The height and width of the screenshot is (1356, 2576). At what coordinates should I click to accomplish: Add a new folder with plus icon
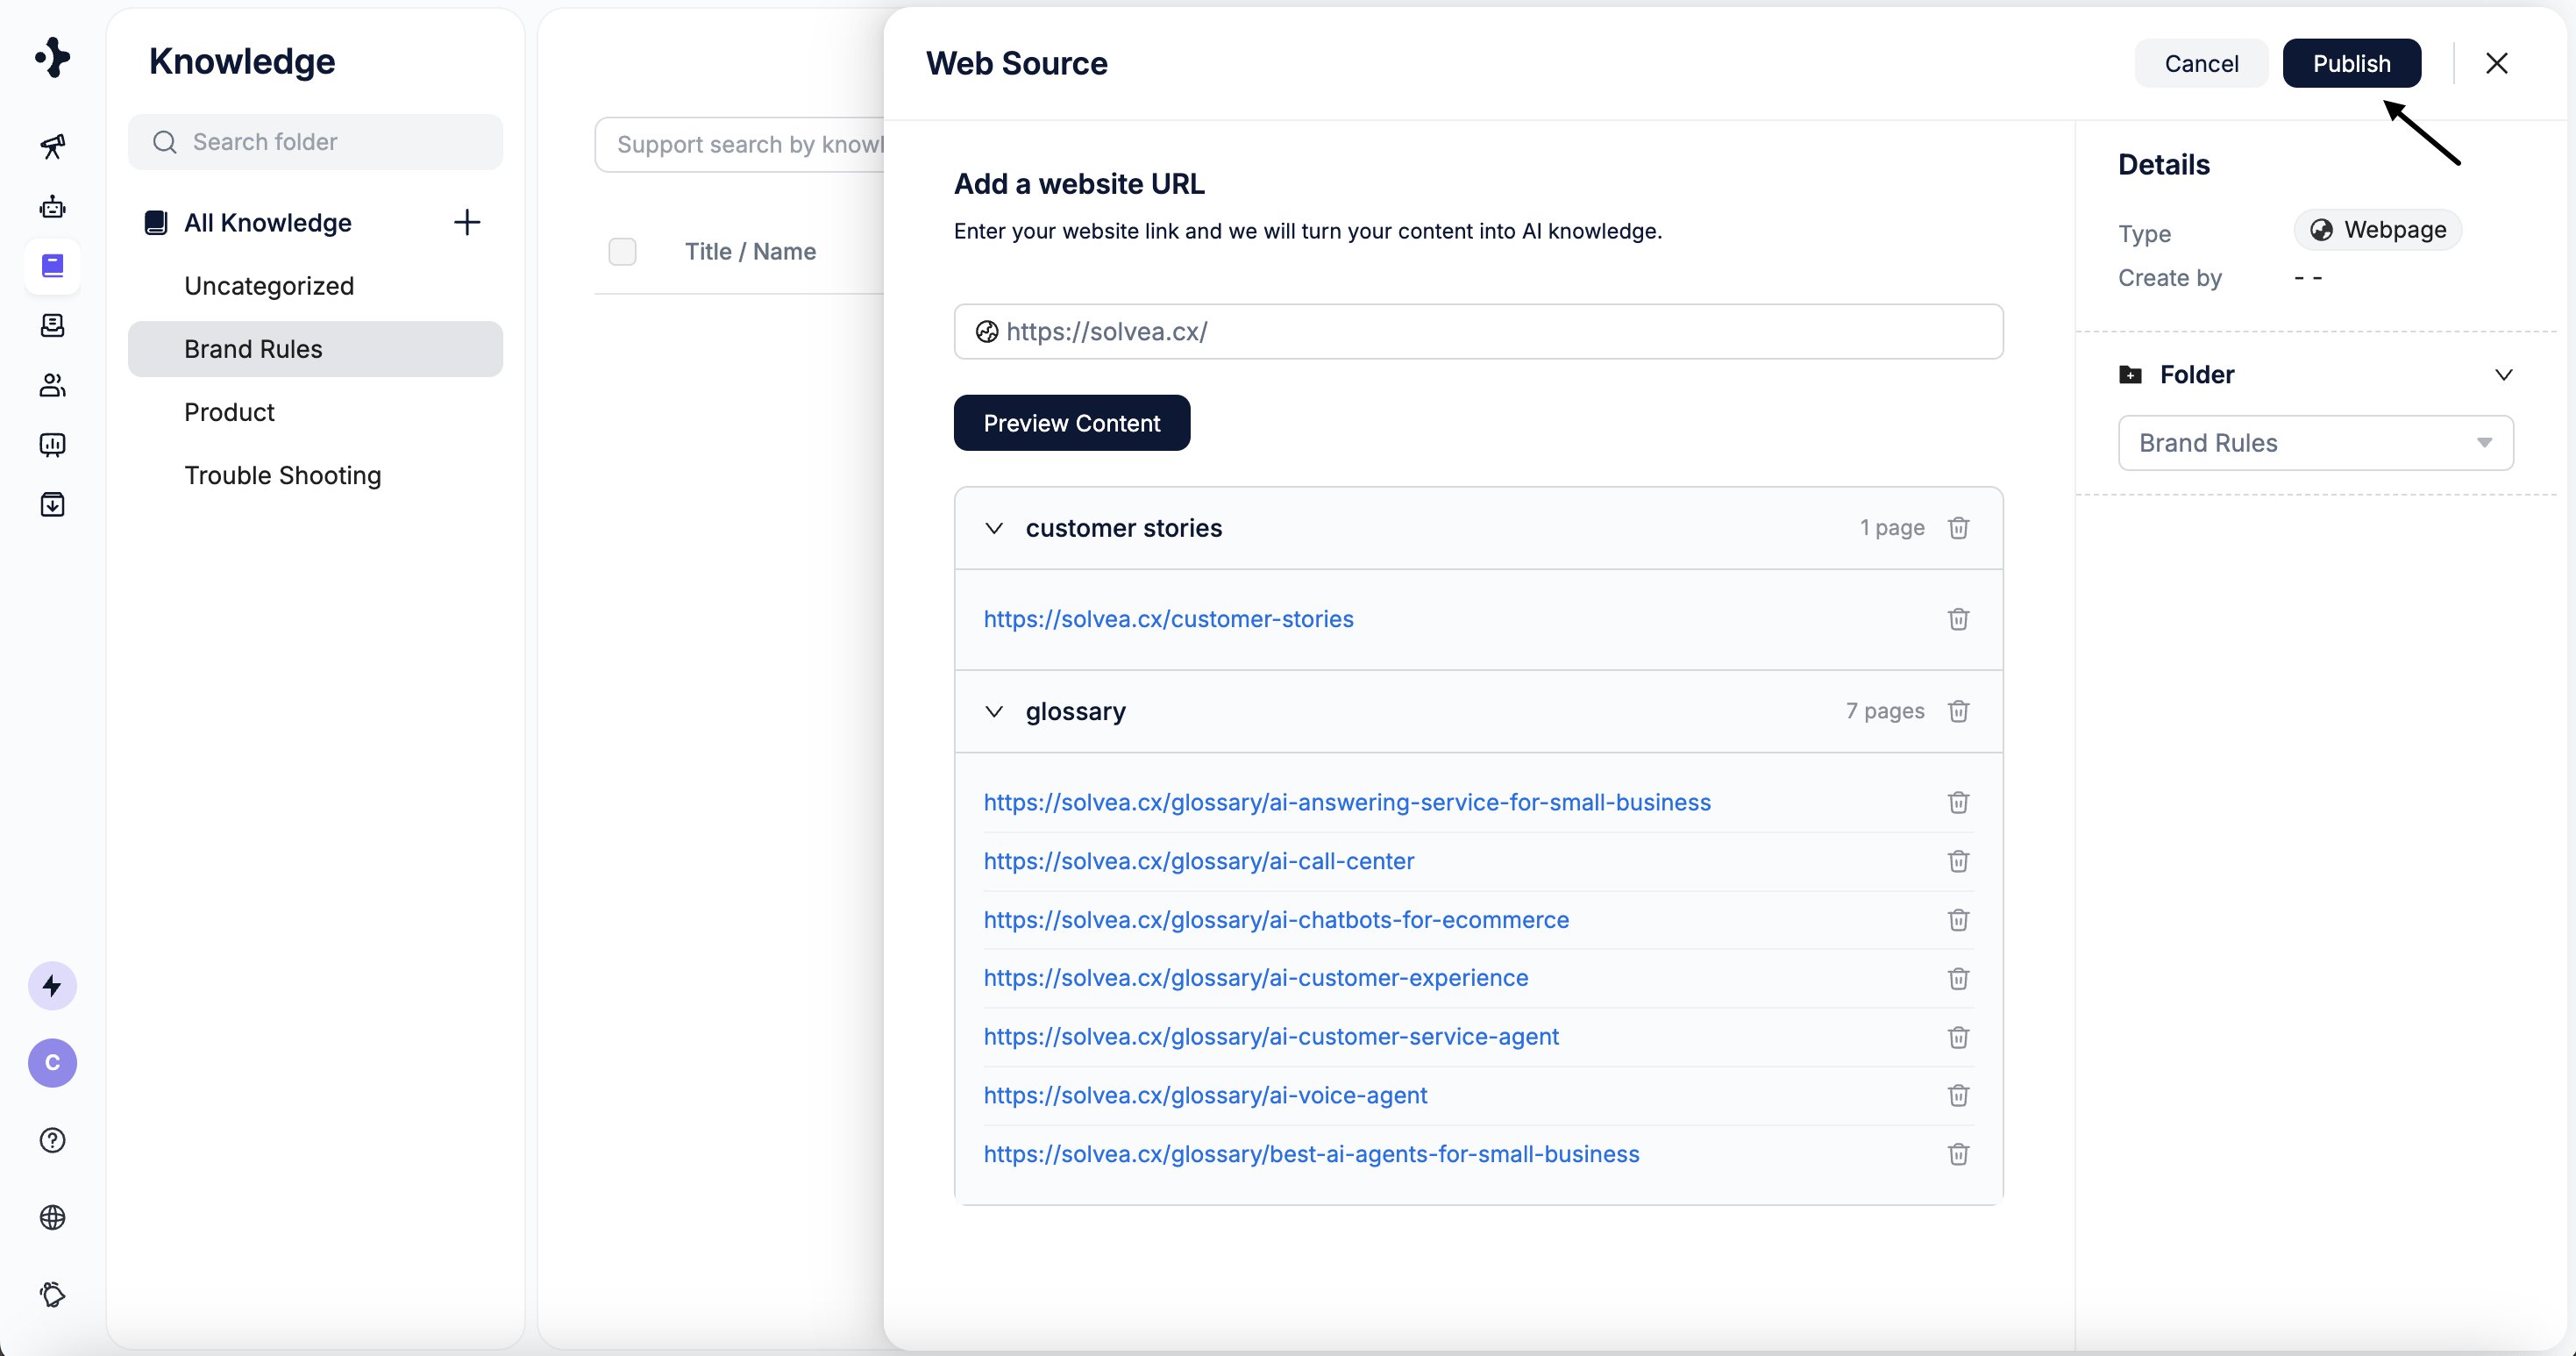[x=467, y=222]
